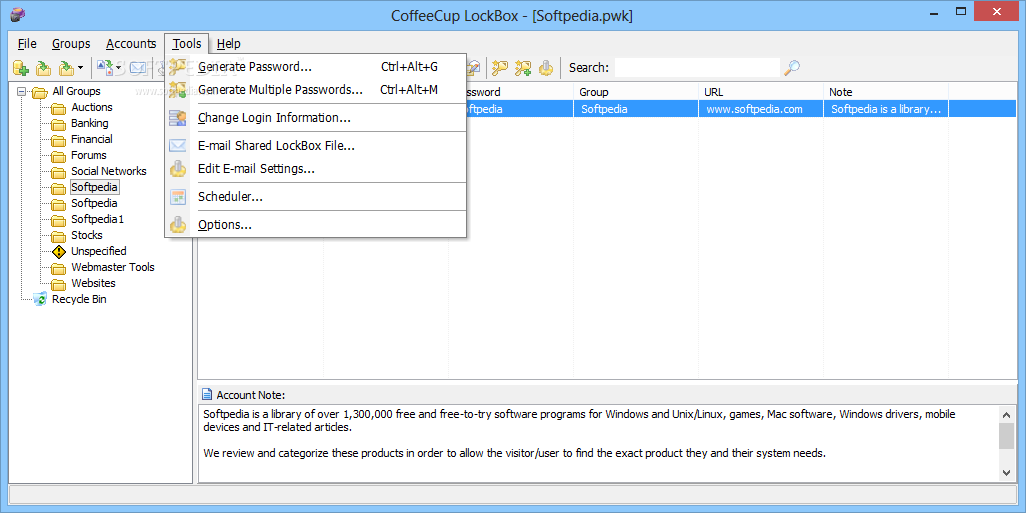The width and height of the screenshot is (1026, 513).
Task: Open the dropdown arrow beside open-recent folder icon
Action: (80, 67)
